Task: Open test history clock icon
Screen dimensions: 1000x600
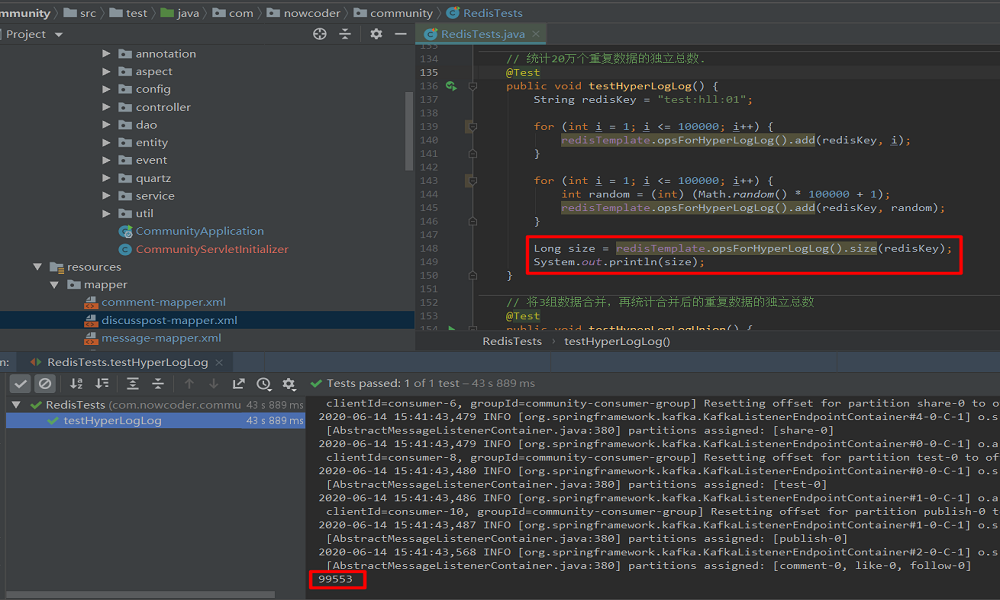Action: 263,383
